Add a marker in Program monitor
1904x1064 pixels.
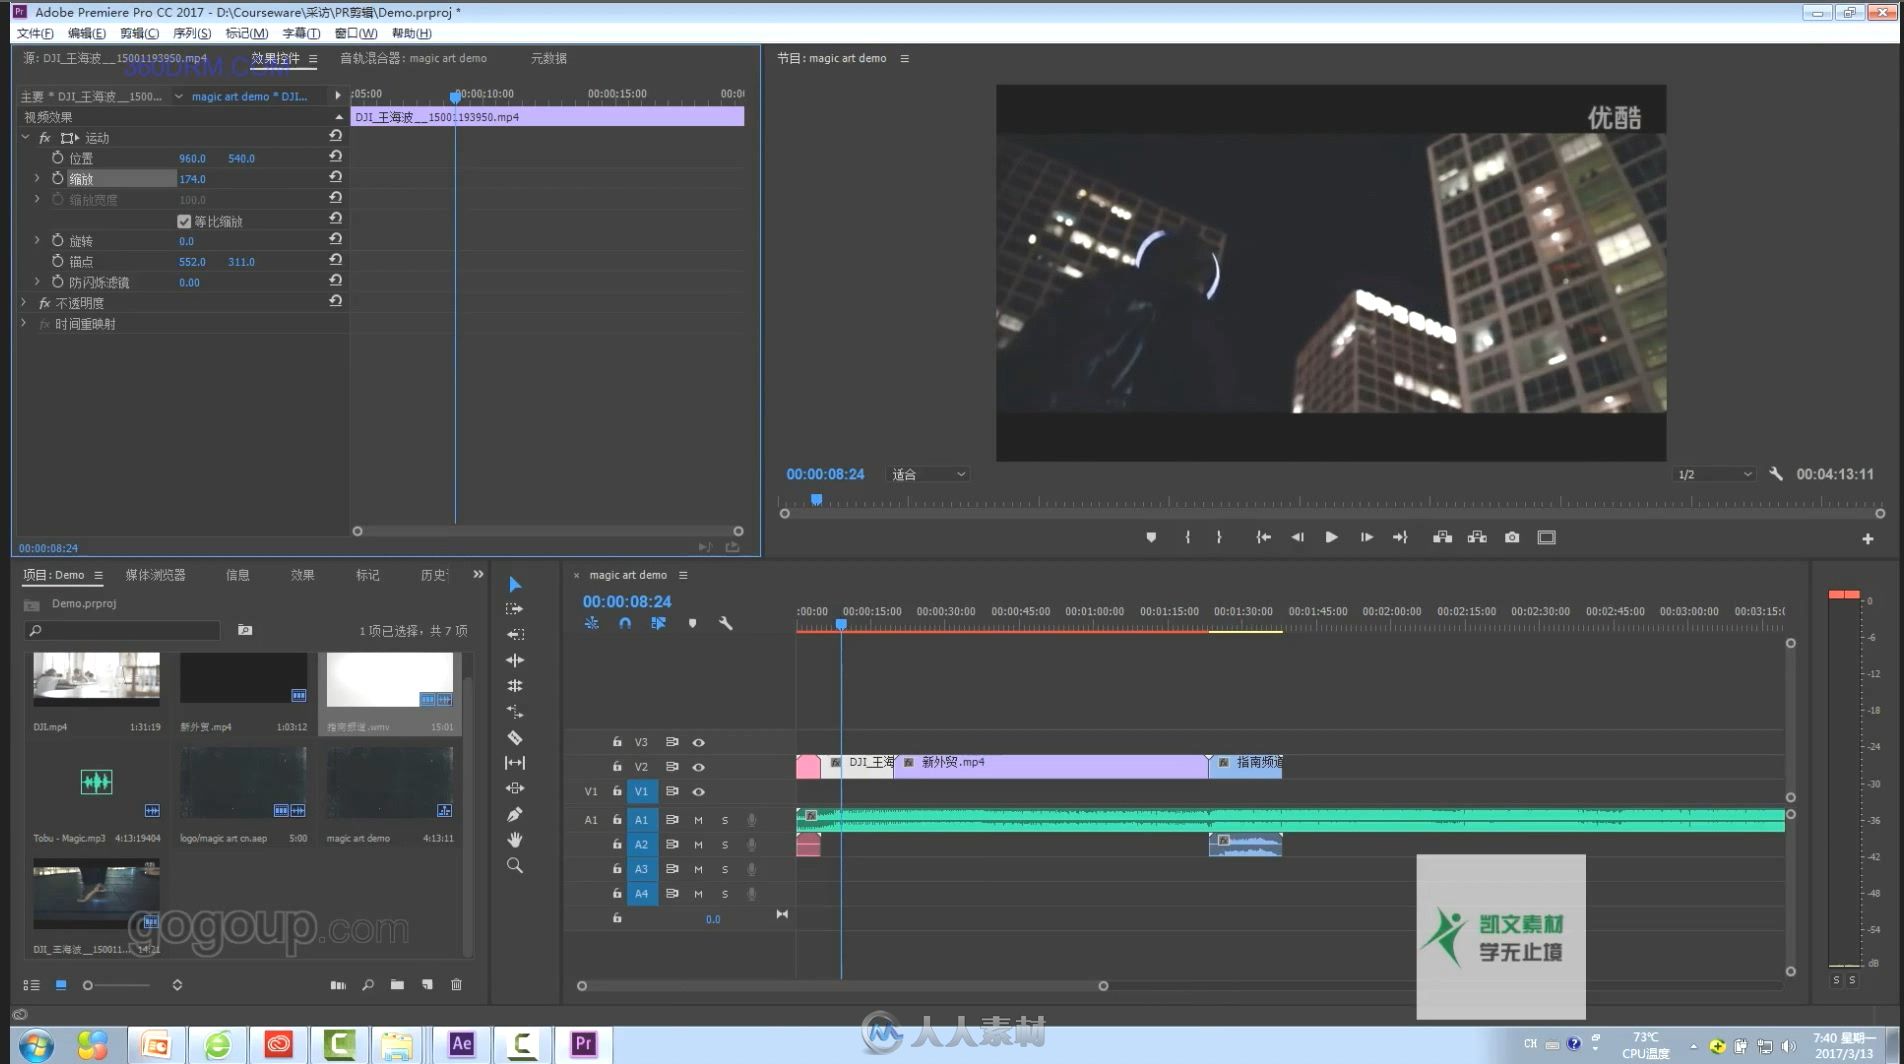[x=1151, y=537]
